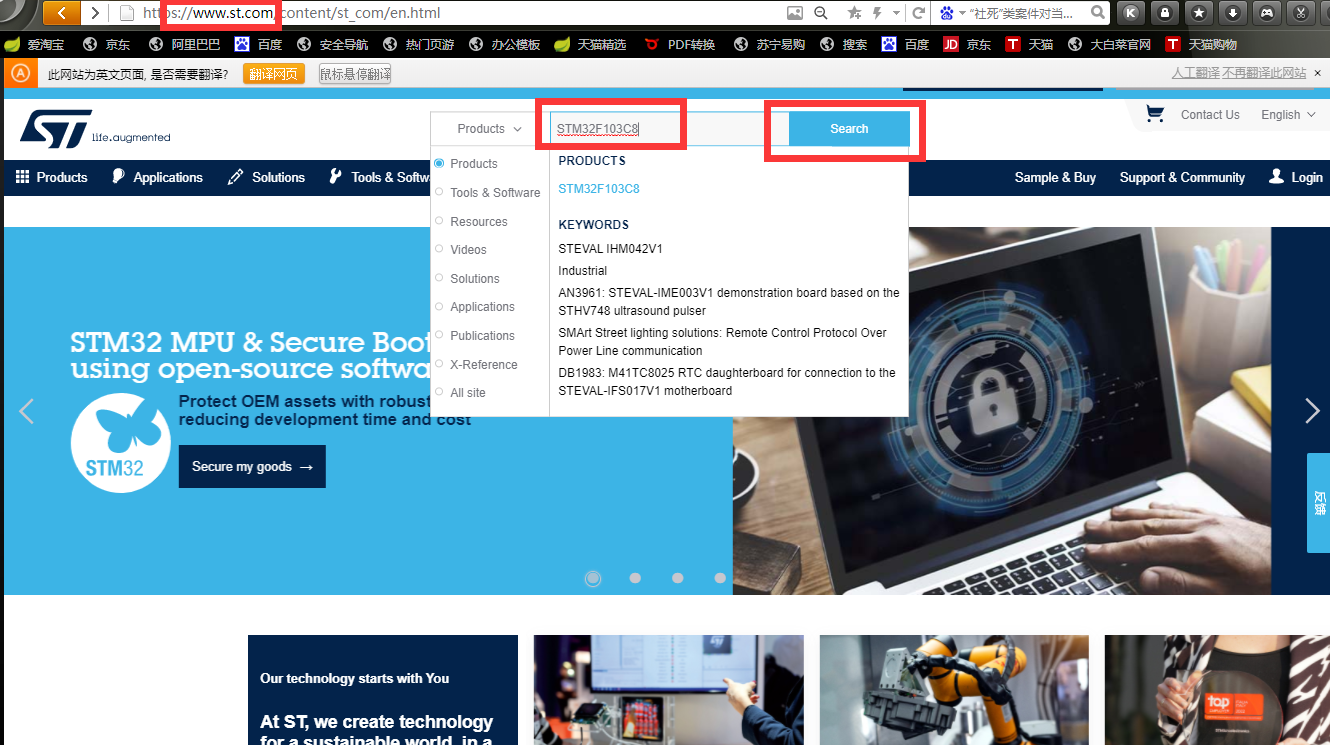1330x745 pixels.
Task: Open the 天猫精选 bookmark
Action: pyautogui.click(x=590, y=44)
